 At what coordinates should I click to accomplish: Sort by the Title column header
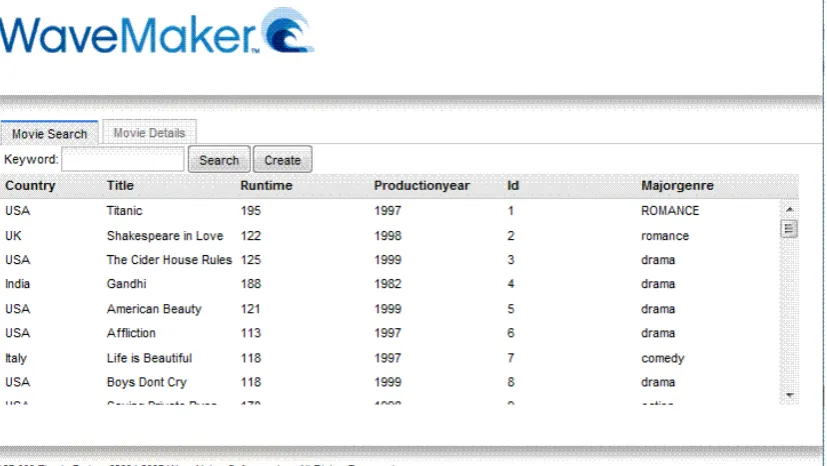120,186
